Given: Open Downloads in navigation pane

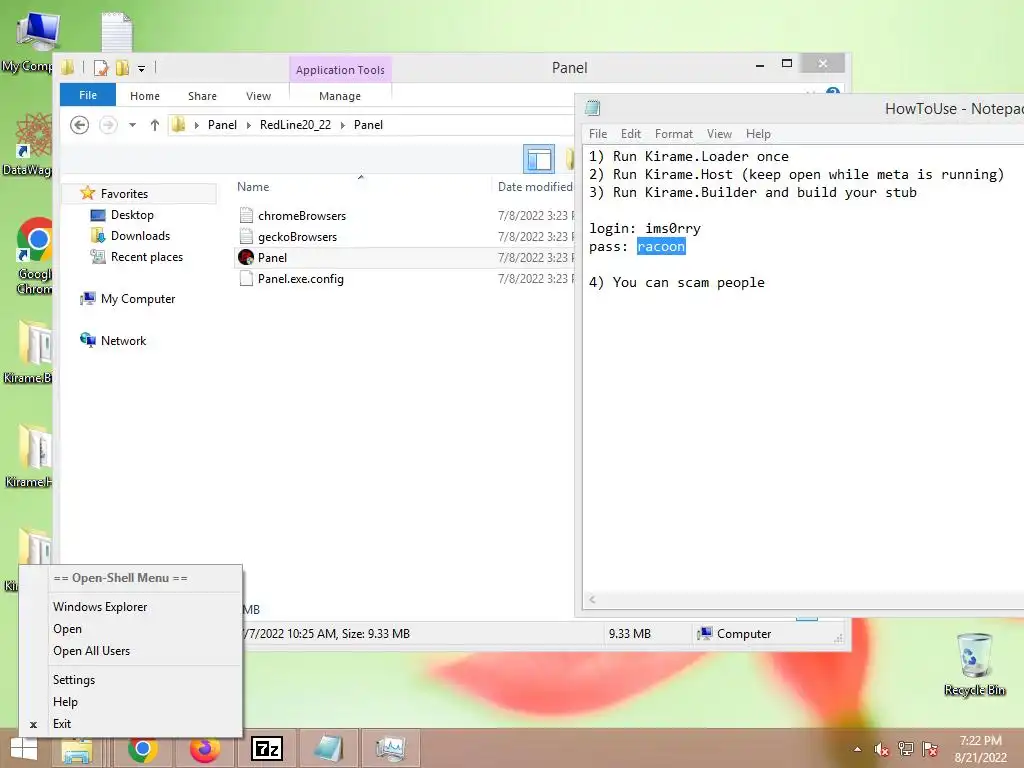Looking at the screenshot, I should tap(140, 236).
